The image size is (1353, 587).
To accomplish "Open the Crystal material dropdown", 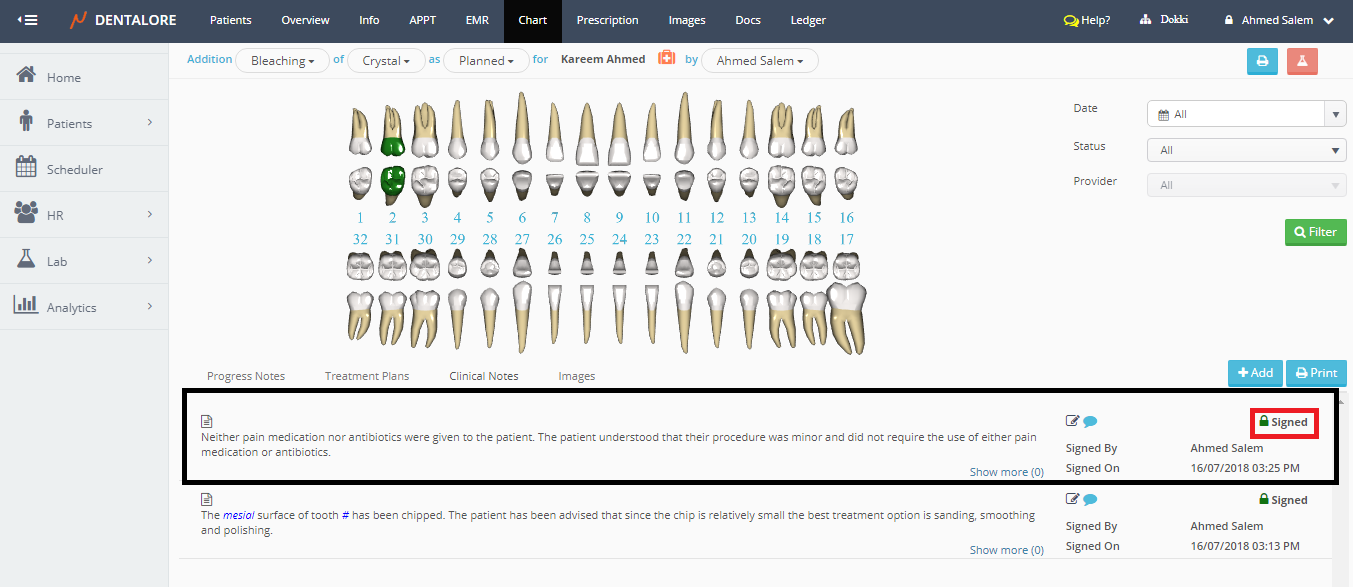I will [x=386, y=61].
